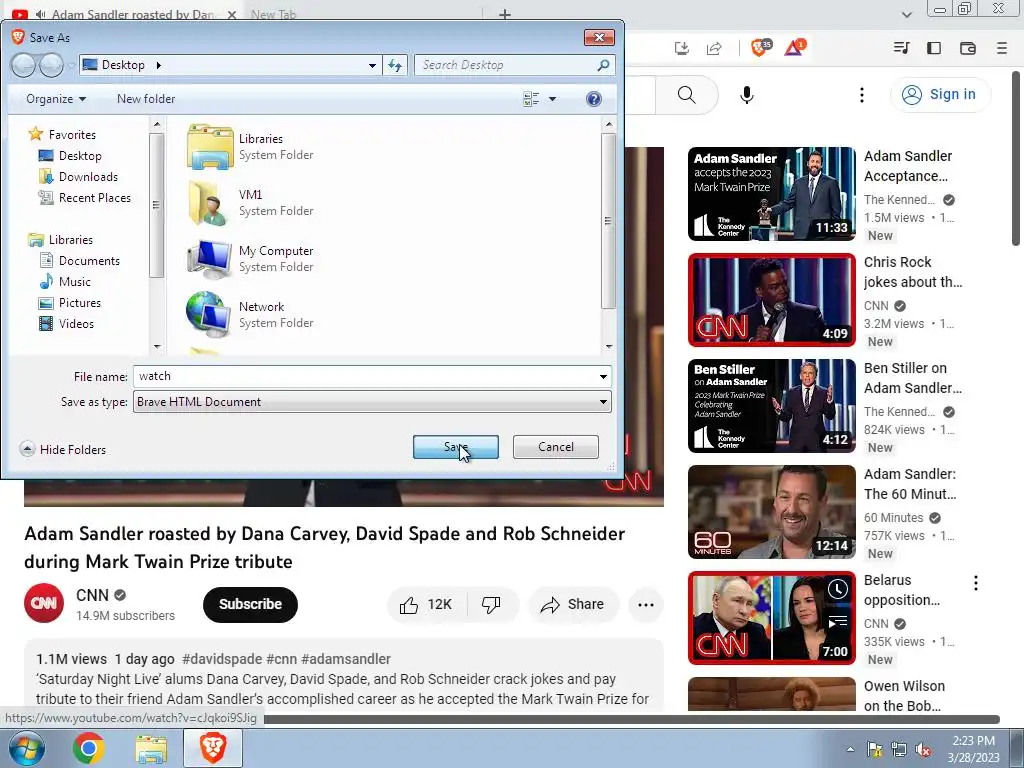Open the Brave Wallet icon
This screenshot has width=1024, height=768.
(x=968, y=48)
